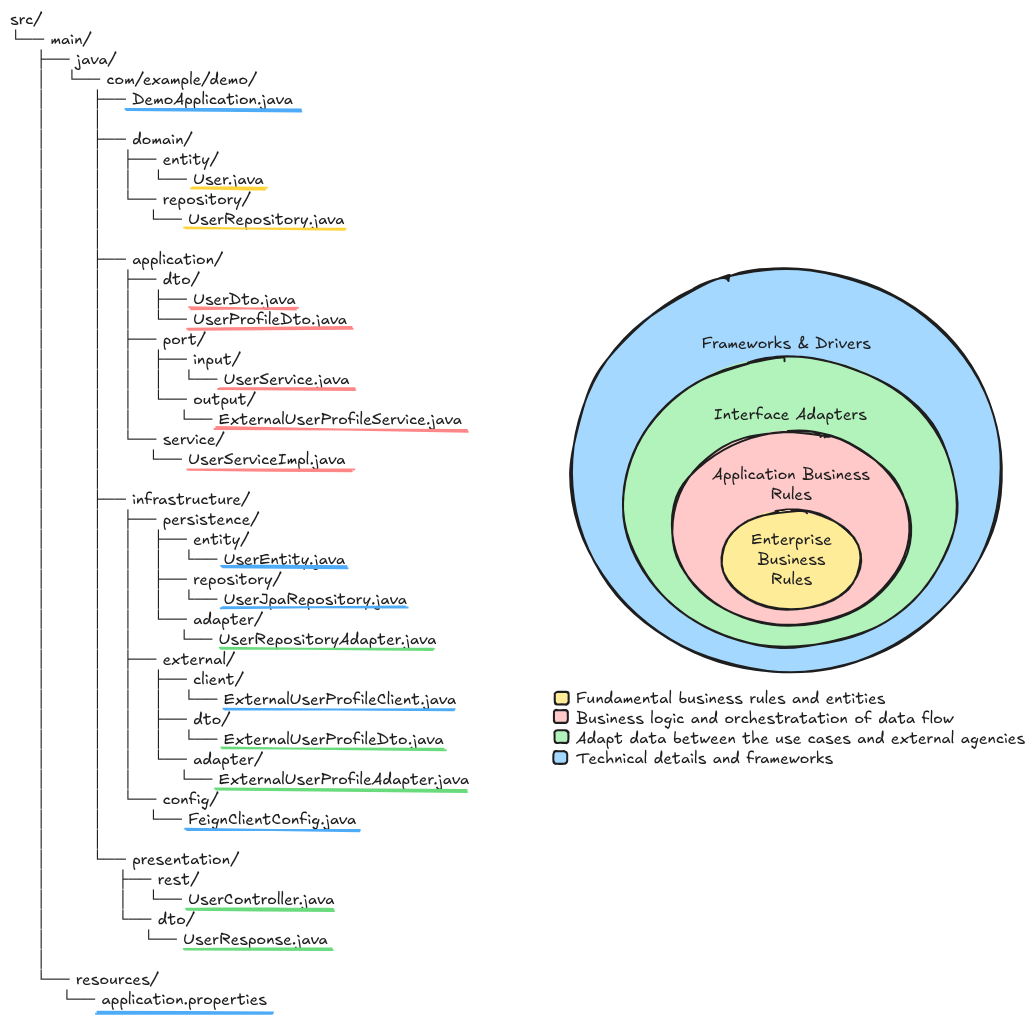Viewport: 1035px width, 1023px height.
Task: Select the port/ folder
Action: (184, 340)
